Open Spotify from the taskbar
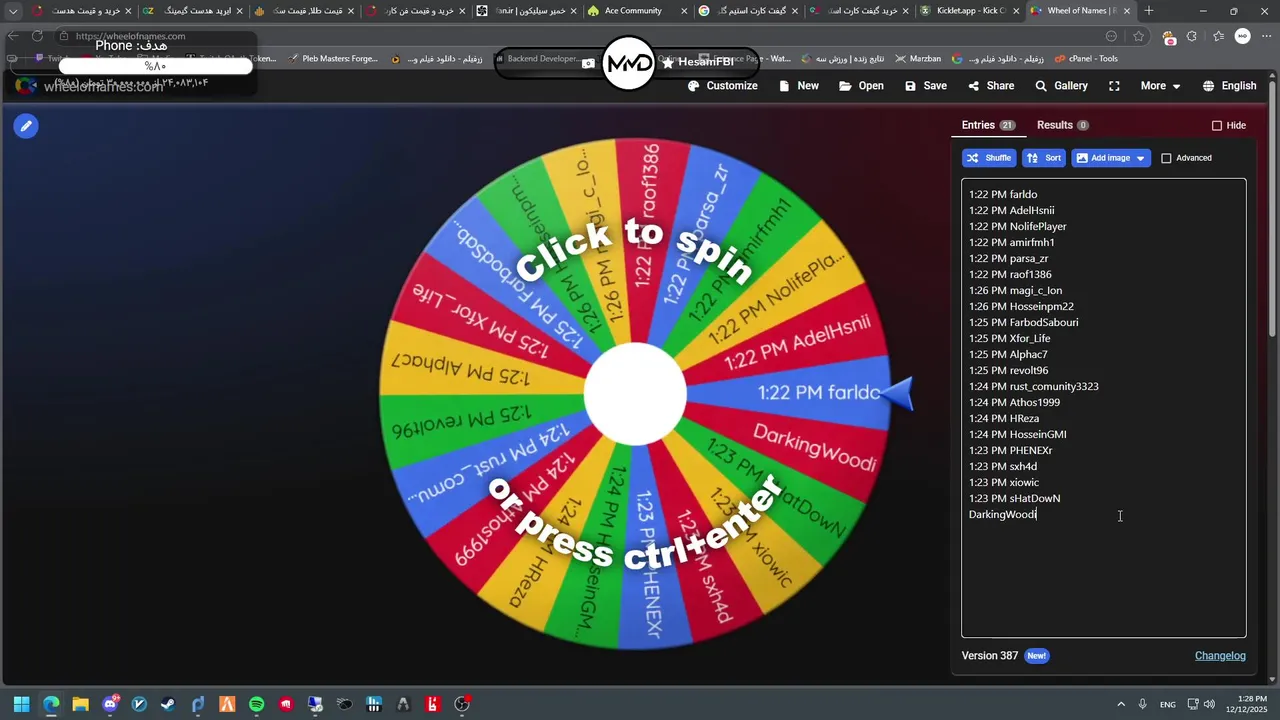 pos(256,704)
